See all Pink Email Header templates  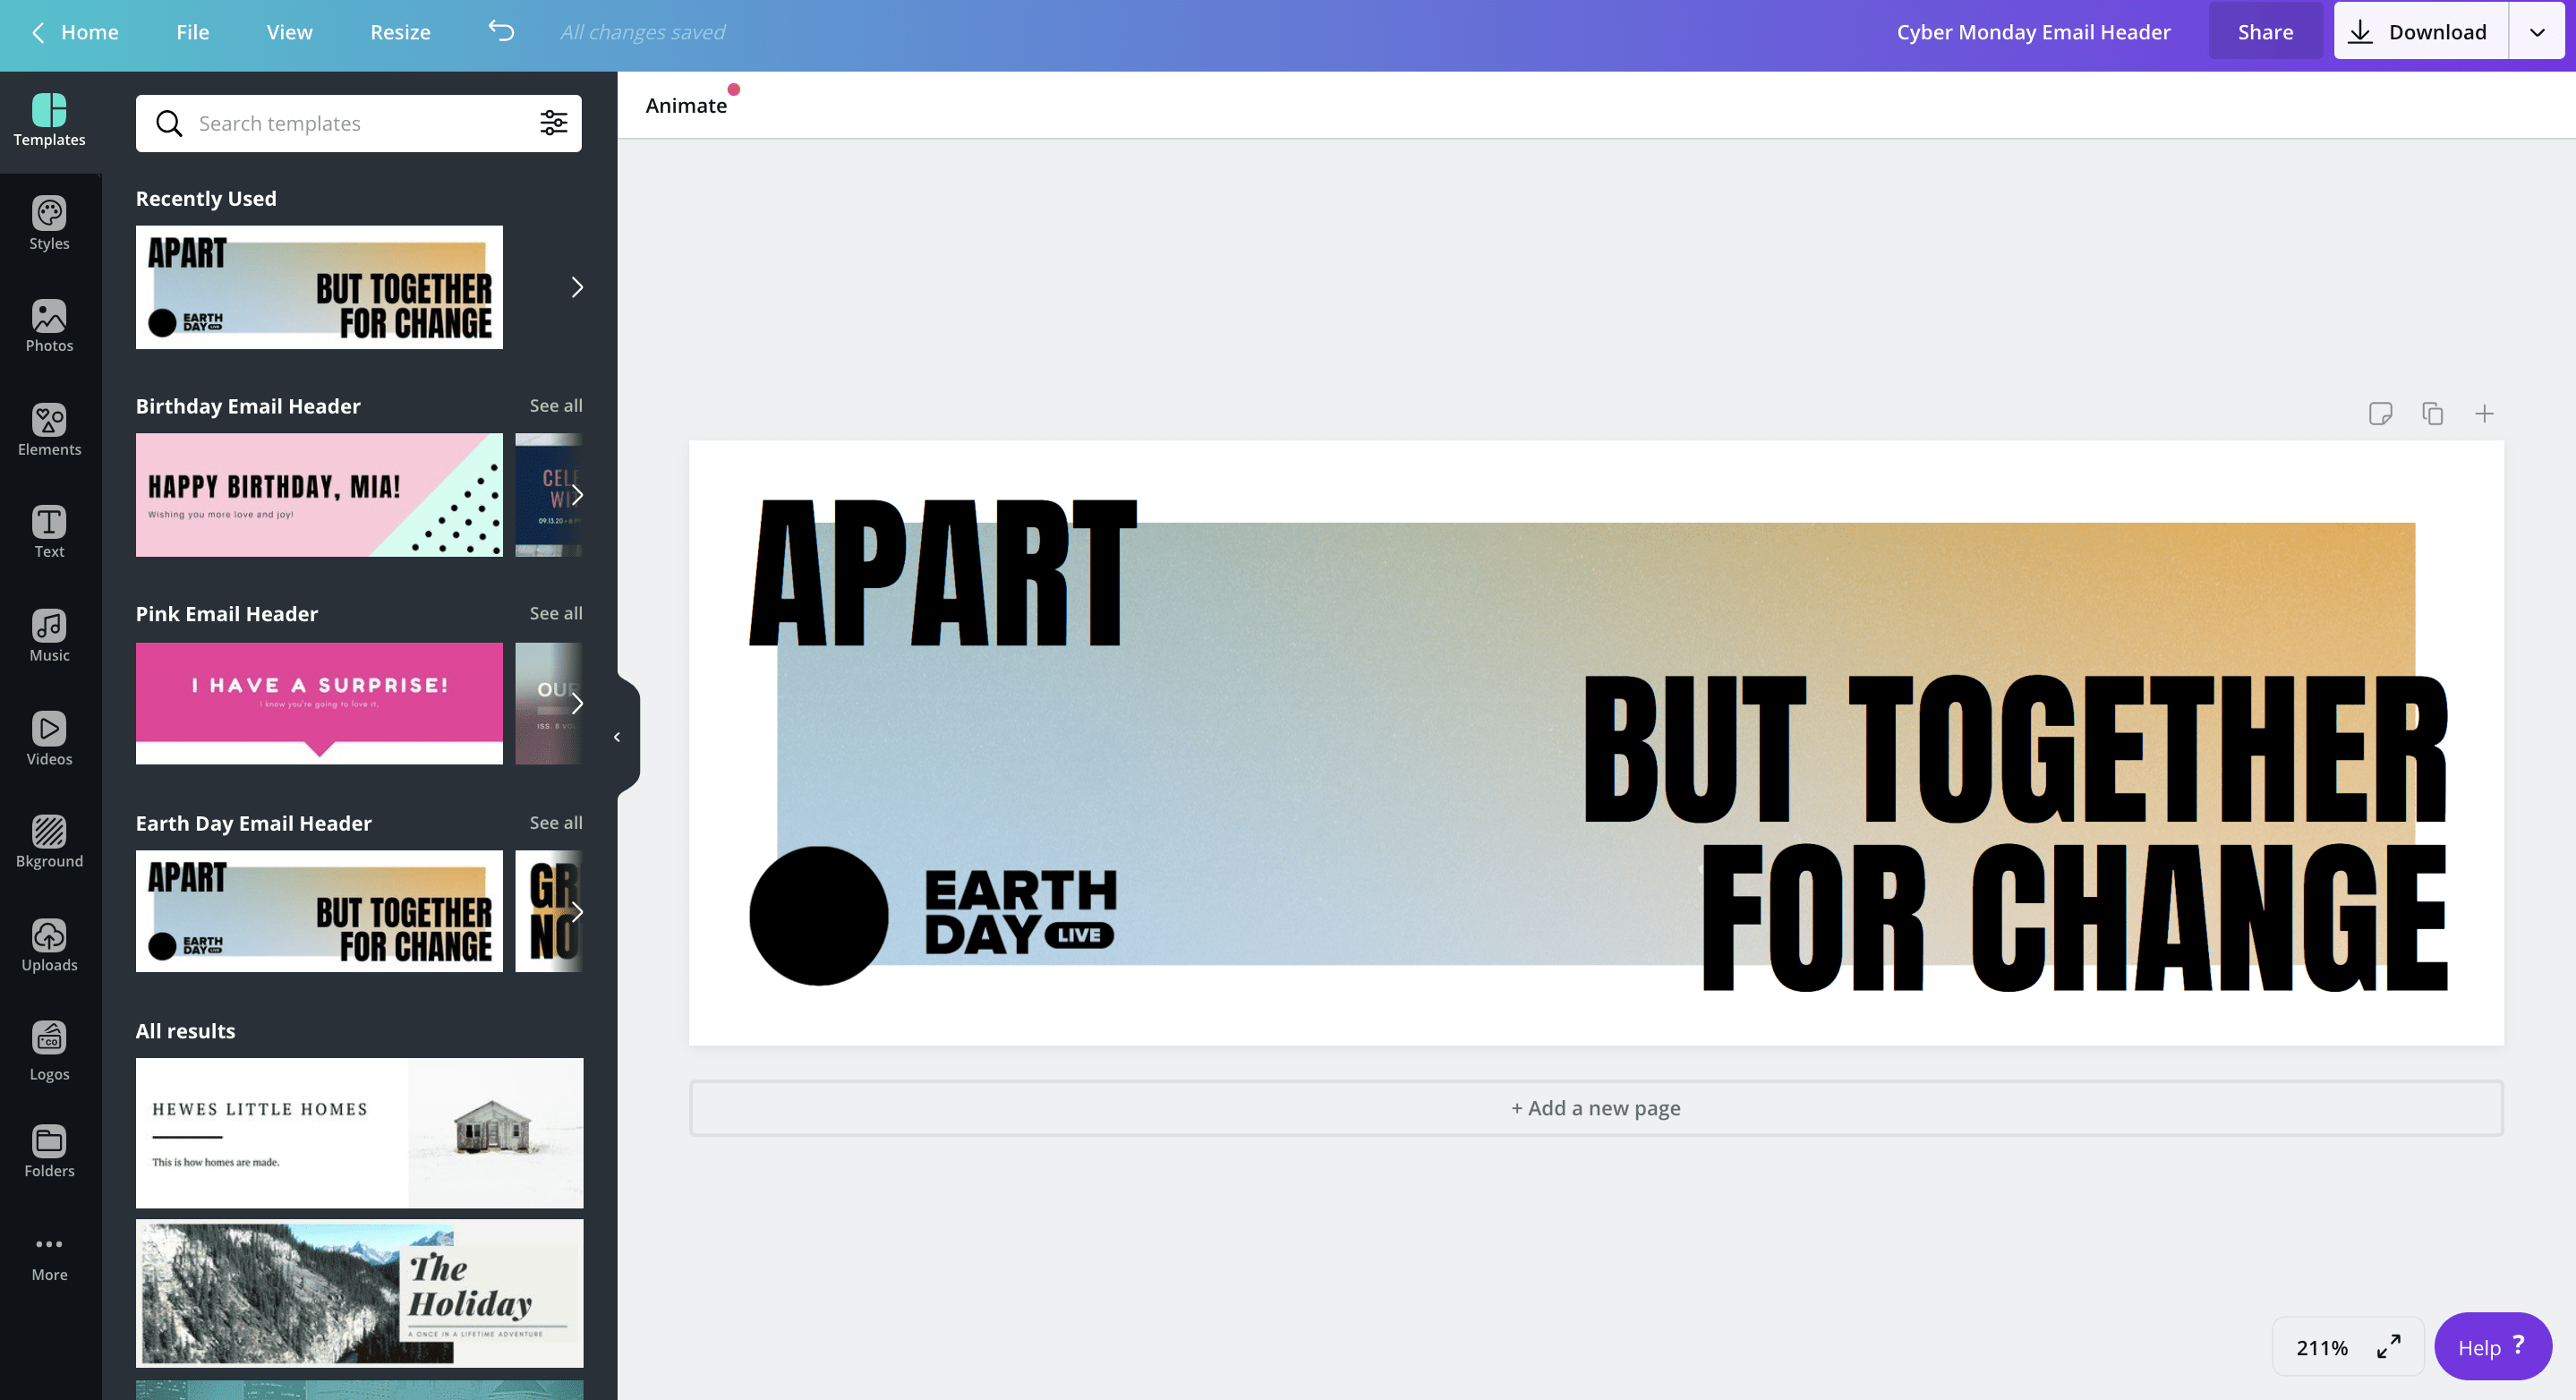[555, 612]
